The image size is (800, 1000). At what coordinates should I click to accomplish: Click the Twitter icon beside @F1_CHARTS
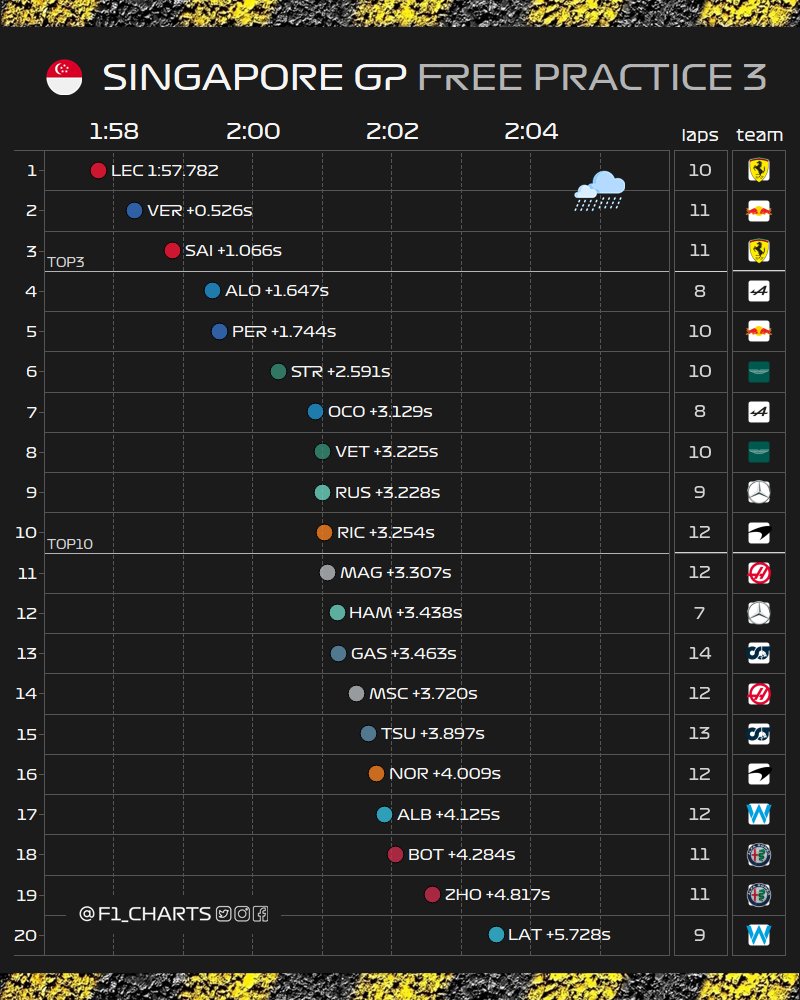coord(223,914)
